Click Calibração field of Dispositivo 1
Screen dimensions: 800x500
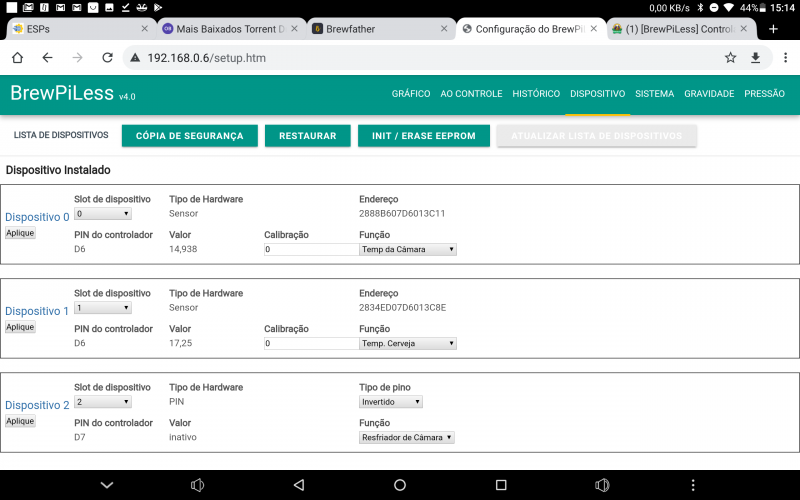312,343
